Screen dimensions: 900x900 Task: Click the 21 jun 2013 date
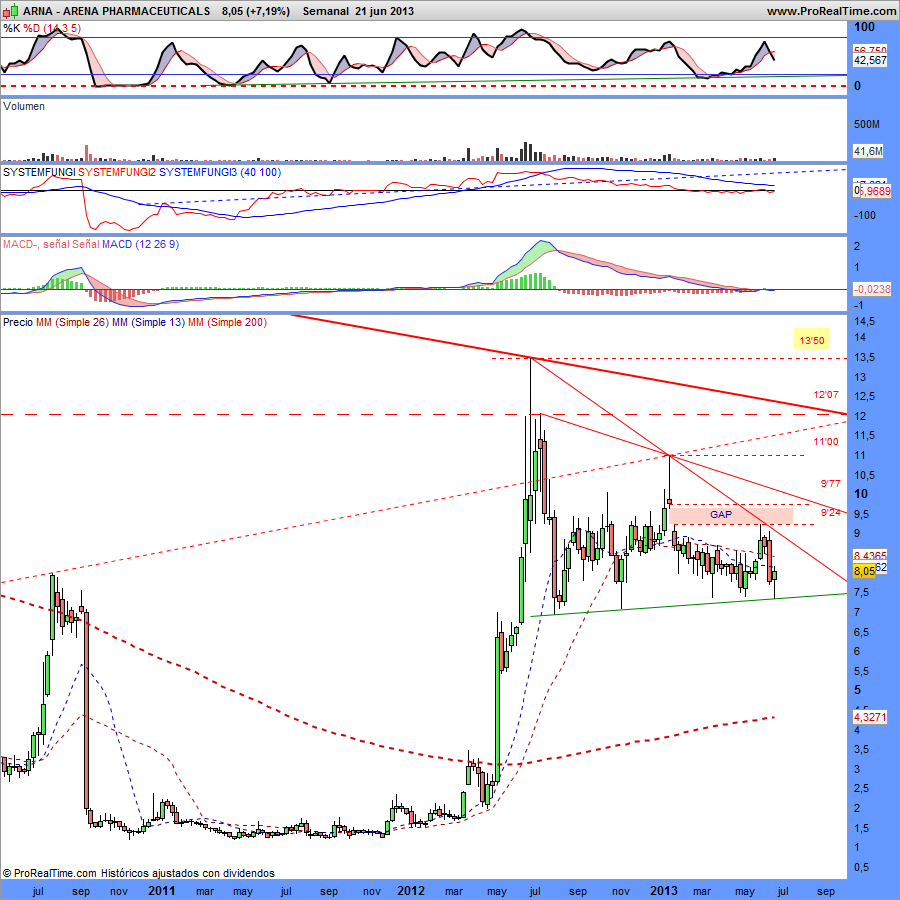[x=385, y=11]
